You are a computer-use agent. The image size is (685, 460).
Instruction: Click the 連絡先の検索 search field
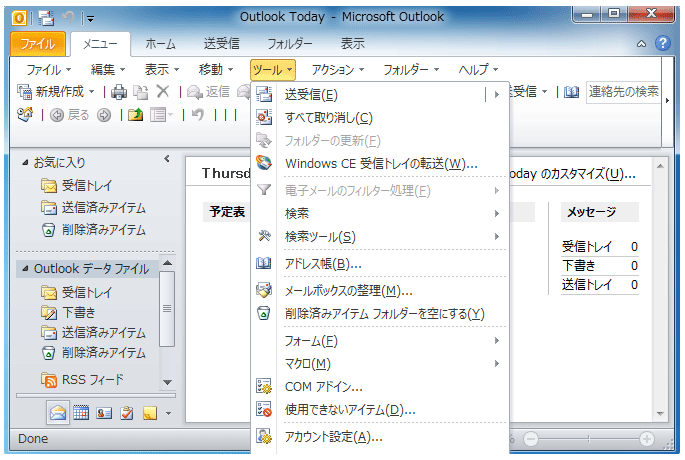[x=623, y=92]
